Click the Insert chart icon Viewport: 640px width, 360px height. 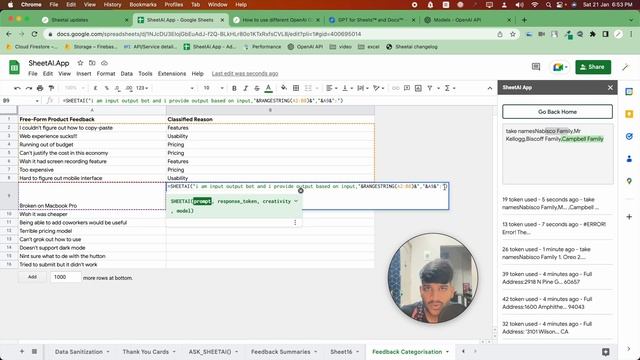(x=418, y=88)
